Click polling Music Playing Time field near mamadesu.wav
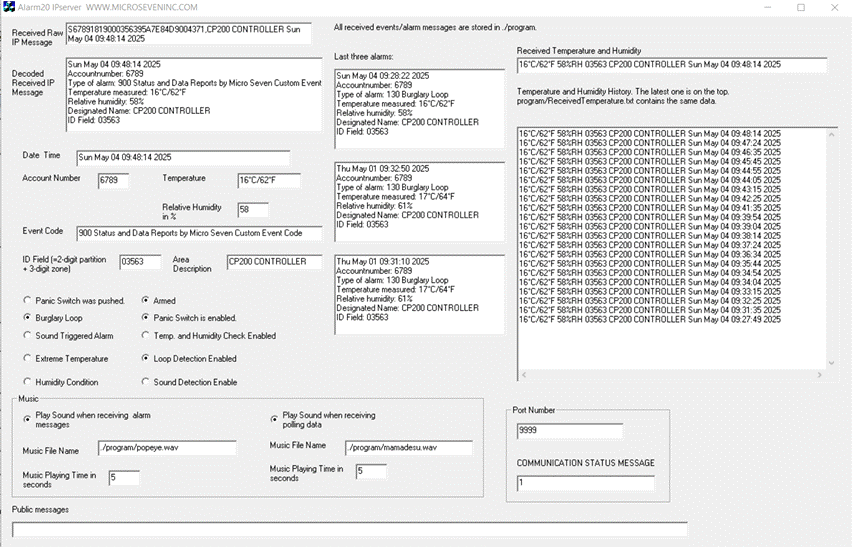The height and width of the screenshot is (547, 852). [x=372, y=471]
